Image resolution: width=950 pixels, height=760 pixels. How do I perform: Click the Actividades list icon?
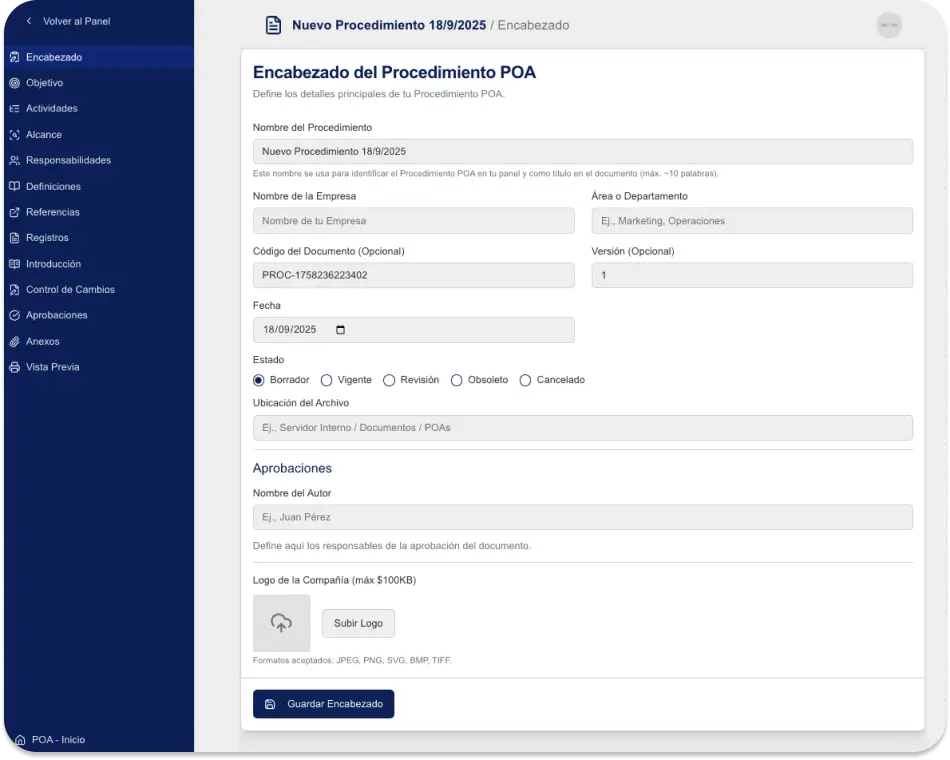(x=14, y=109)
